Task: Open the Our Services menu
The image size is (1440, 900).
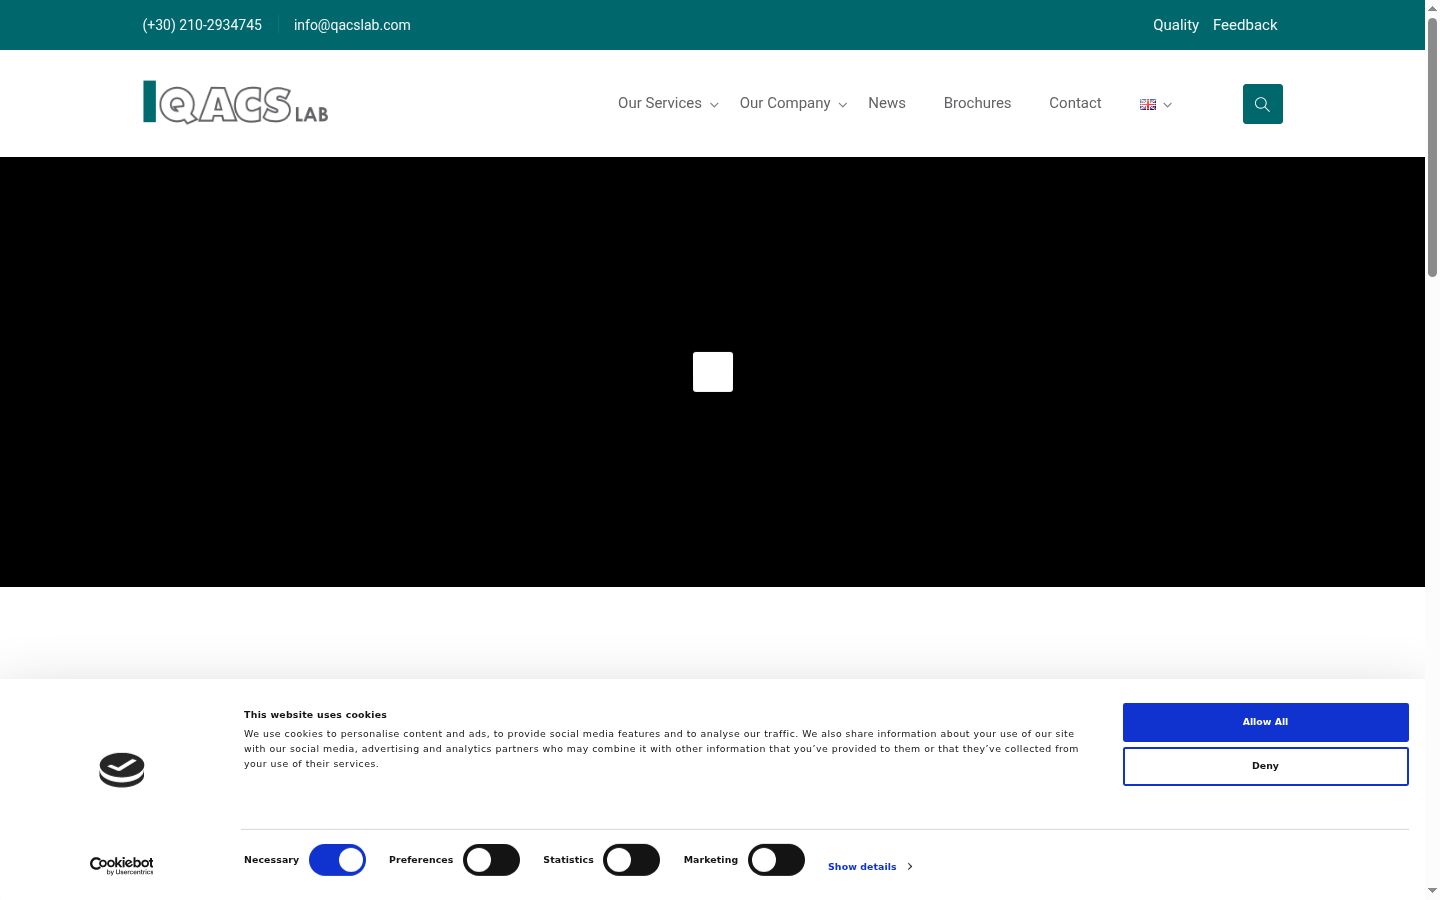Action: point(660,103)
